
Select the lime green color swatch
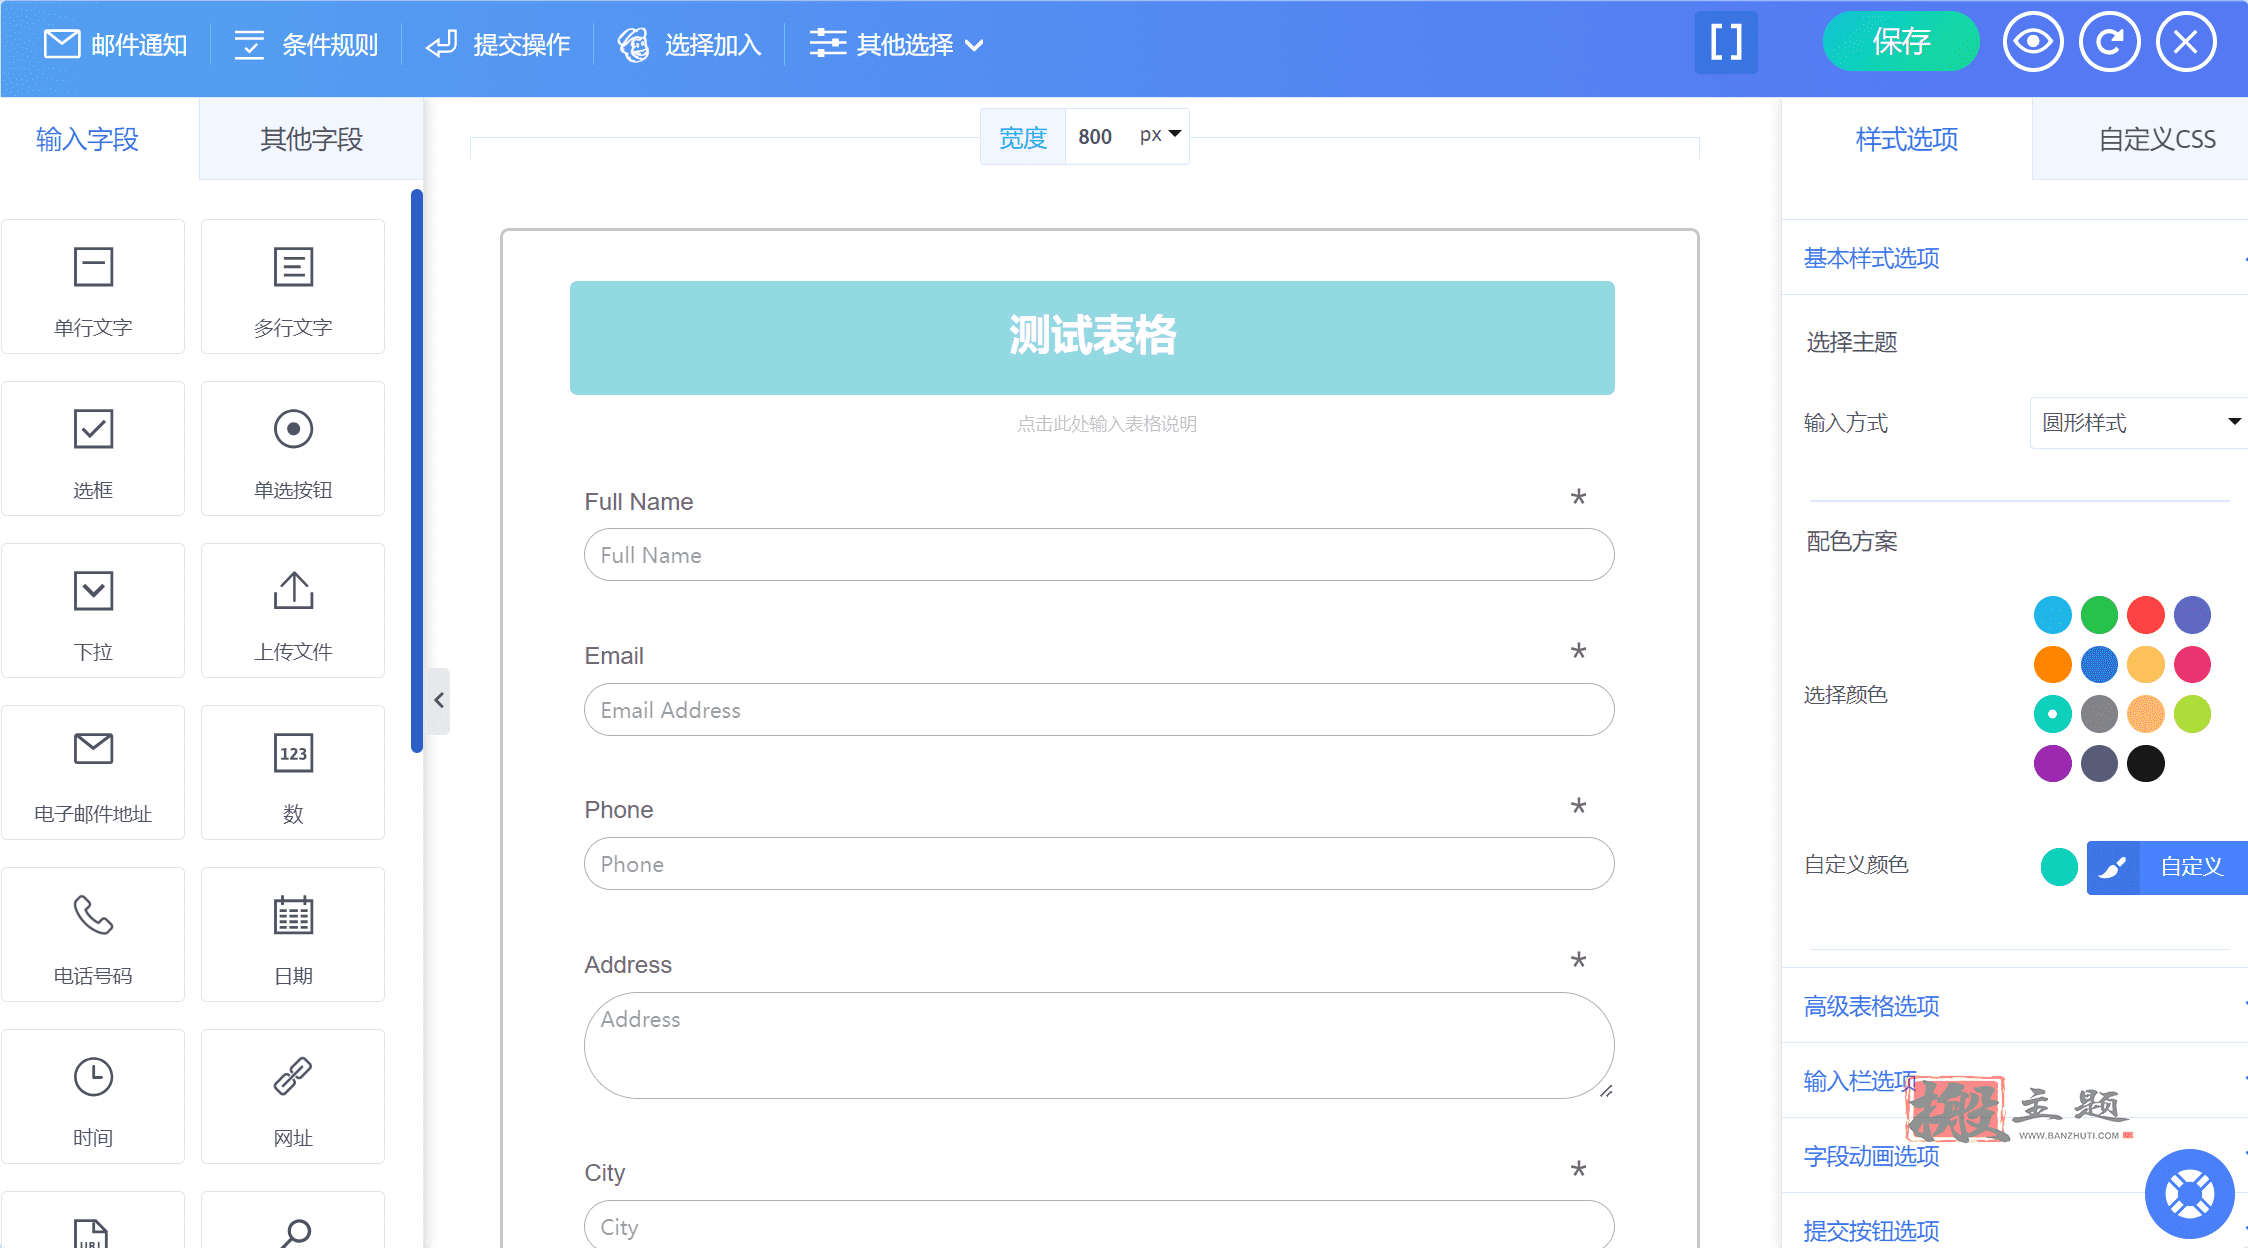tap(2193, 714)
